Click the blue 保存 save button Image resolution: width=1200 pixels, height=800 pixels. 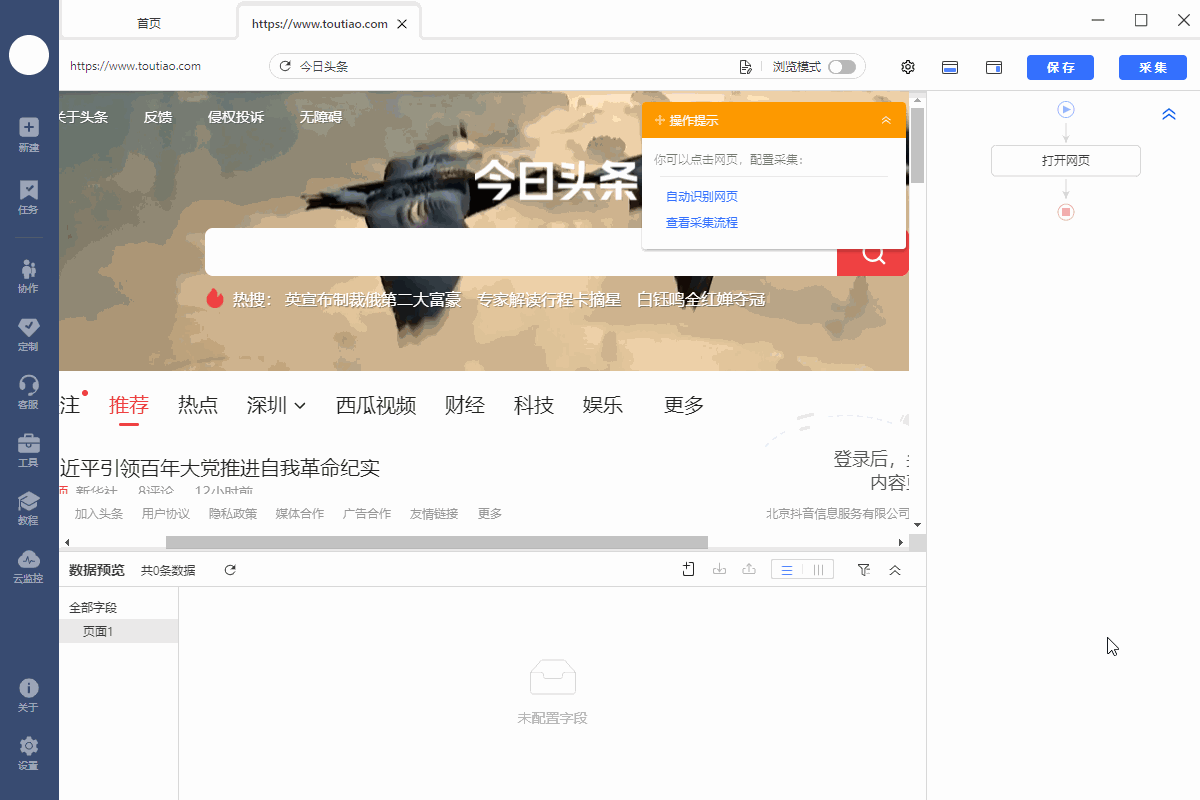click(x=1060, y=67)
